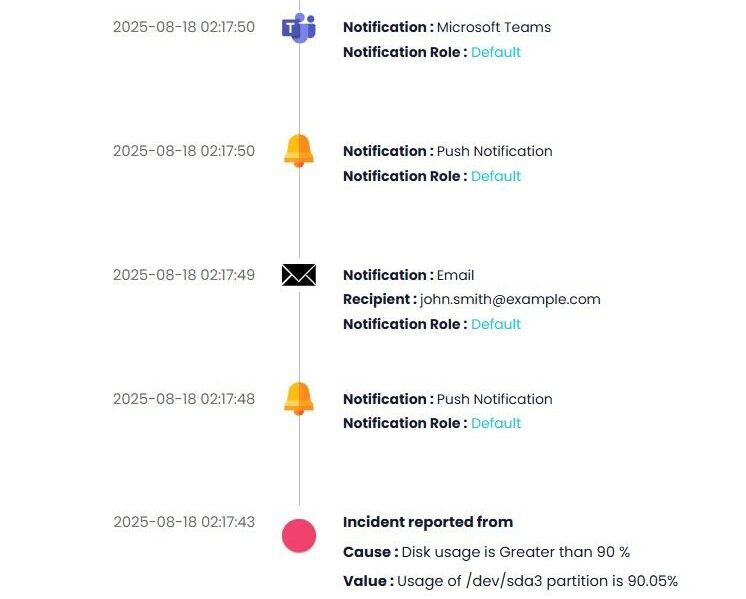Click the email envelope icon

point(298,275)
